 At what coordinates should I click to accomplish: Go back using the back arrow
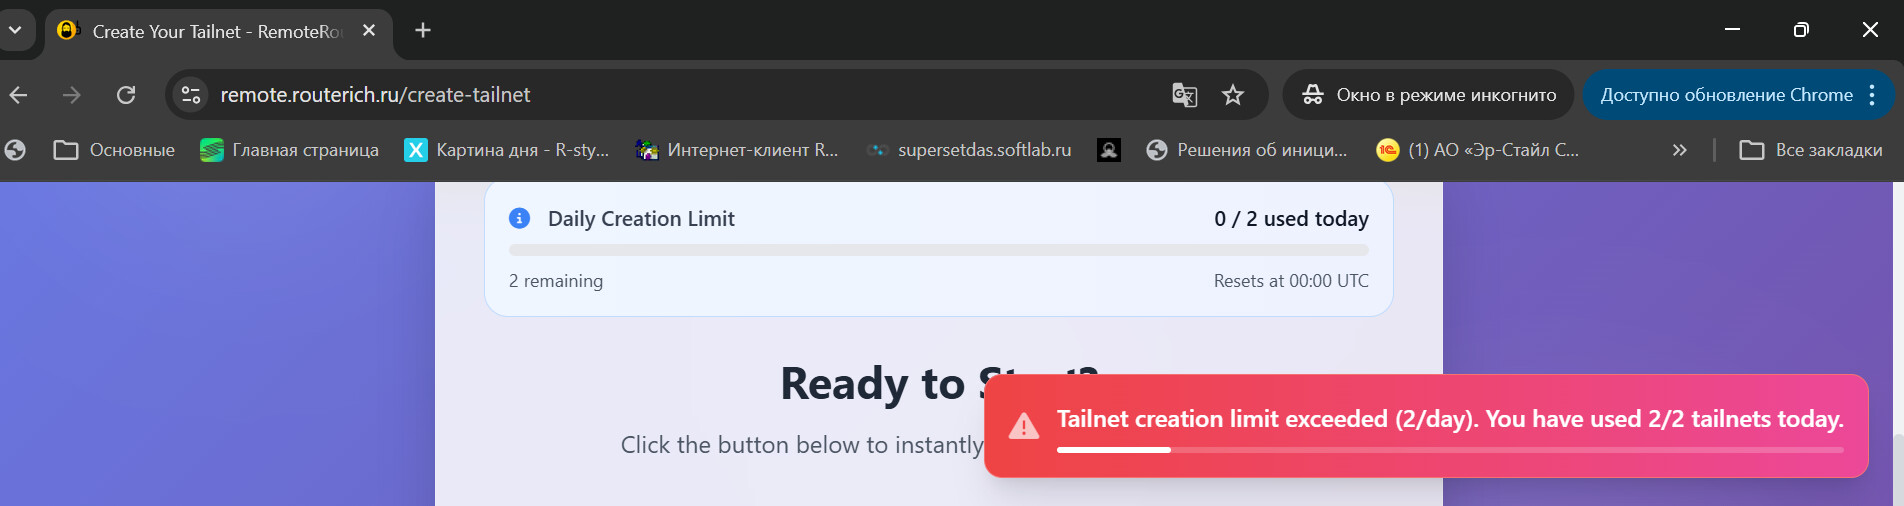click(19, 95)
